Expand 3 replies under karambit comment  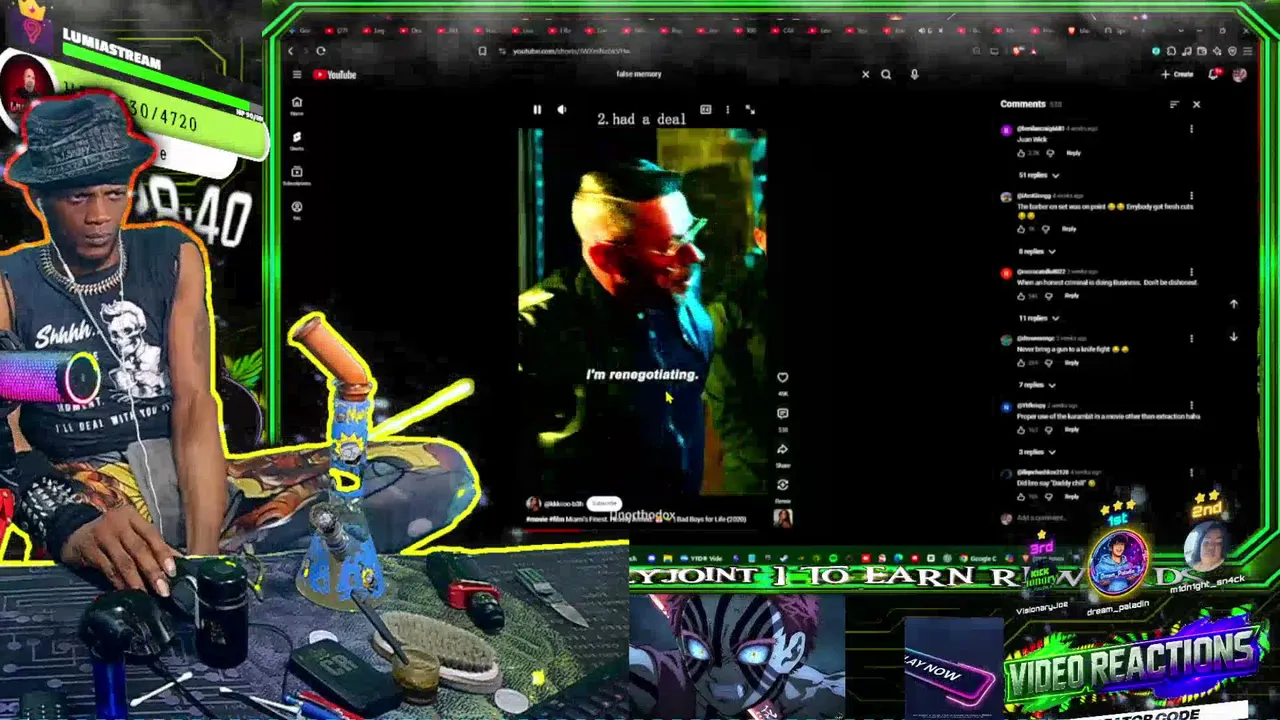(x=1037, y=452)
